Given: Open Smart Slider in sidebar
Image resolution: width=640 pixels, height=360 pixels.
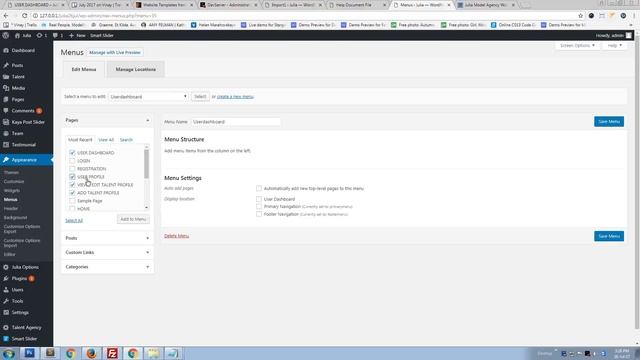Looking at the screenshot, I should point(24,339).
